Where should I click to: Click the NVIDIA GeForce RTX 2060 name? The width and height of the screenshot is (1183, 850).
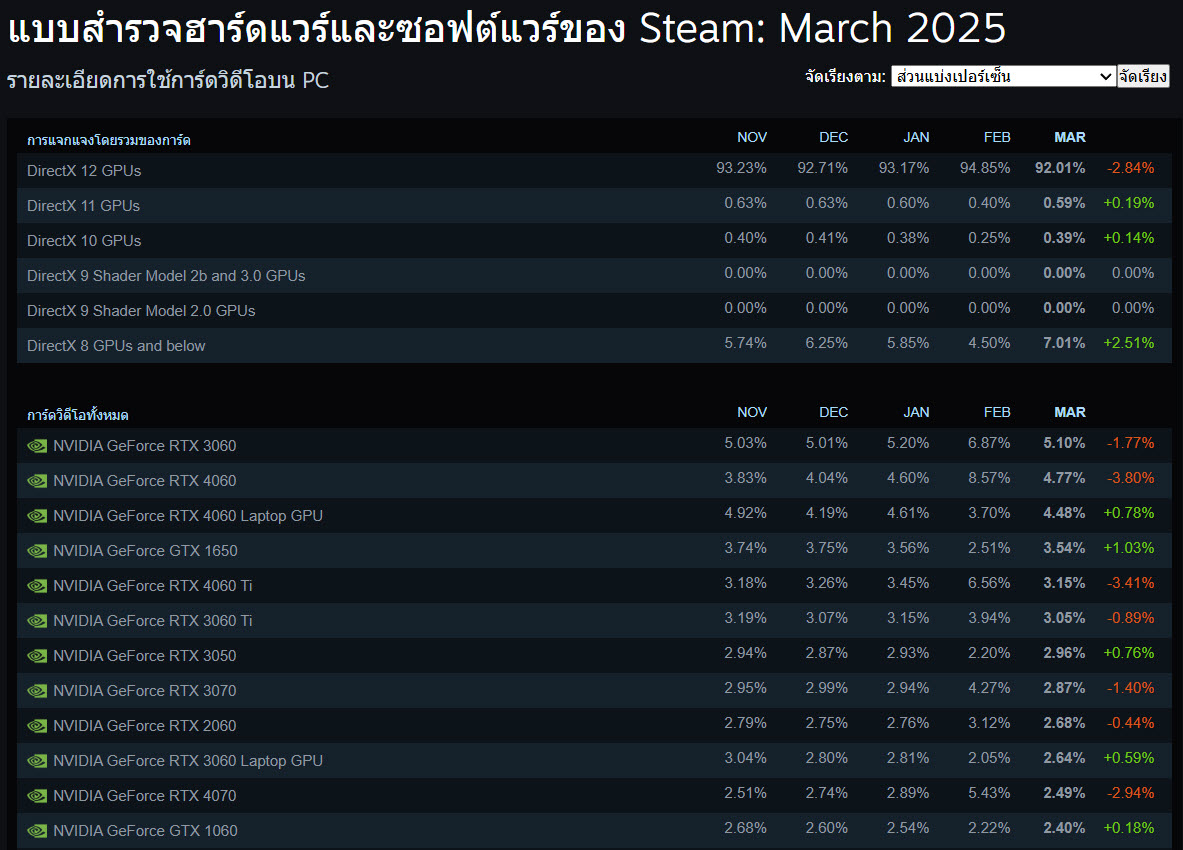145,726
